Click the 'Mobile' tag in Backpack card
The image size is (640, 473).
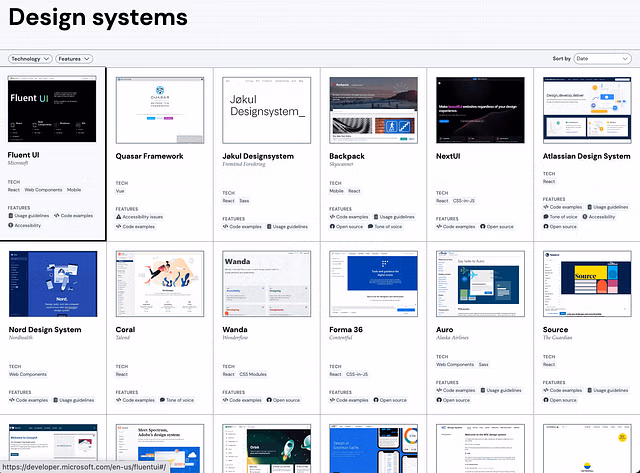(x=336, y=191)
